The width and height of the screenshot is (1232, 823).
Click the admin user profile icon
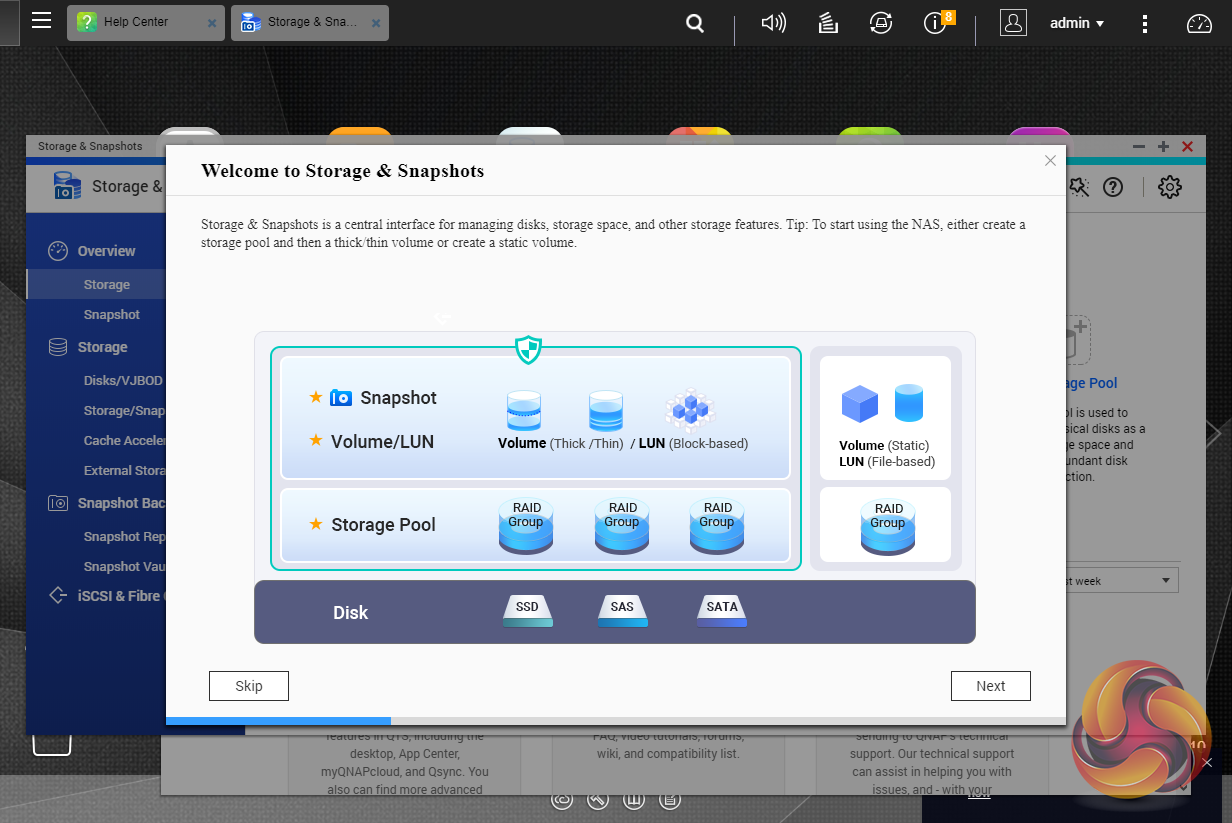[1013, 23]
